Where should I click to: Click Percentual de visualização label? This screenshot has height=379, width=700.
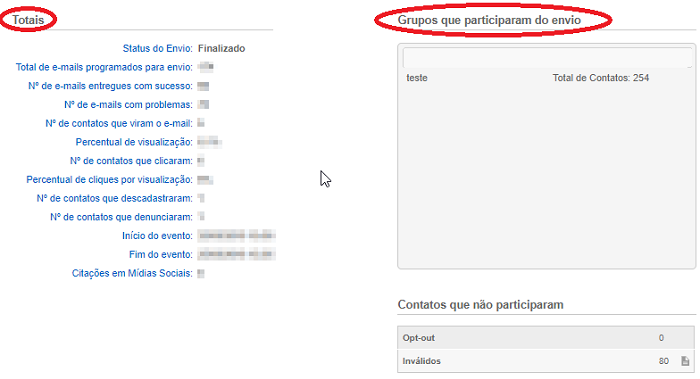[x=134, y=142]
